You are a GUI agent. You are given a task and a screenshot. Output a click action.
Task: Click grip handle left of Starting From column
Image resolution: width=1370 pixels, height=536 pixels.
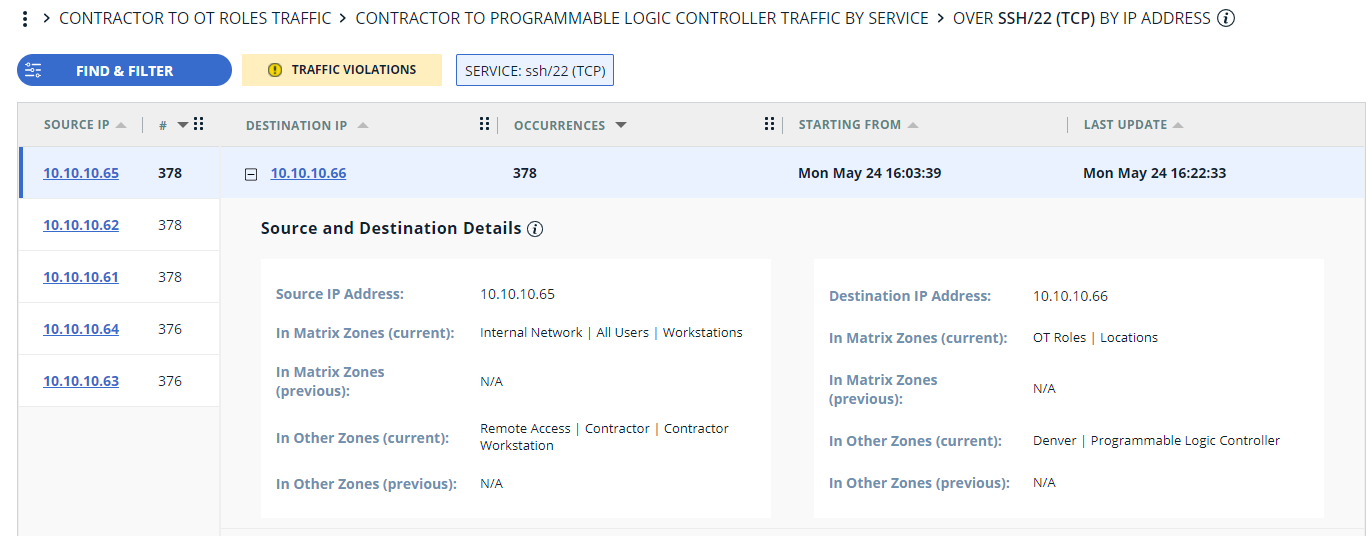pos(770,125)
